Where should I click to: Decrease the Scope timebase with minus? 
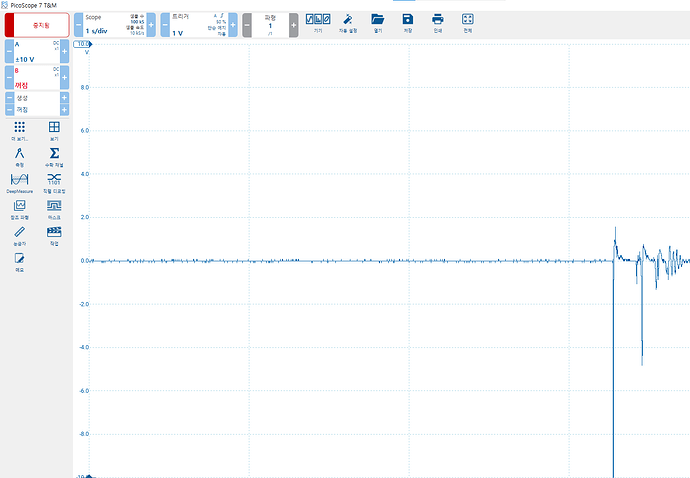78,25
